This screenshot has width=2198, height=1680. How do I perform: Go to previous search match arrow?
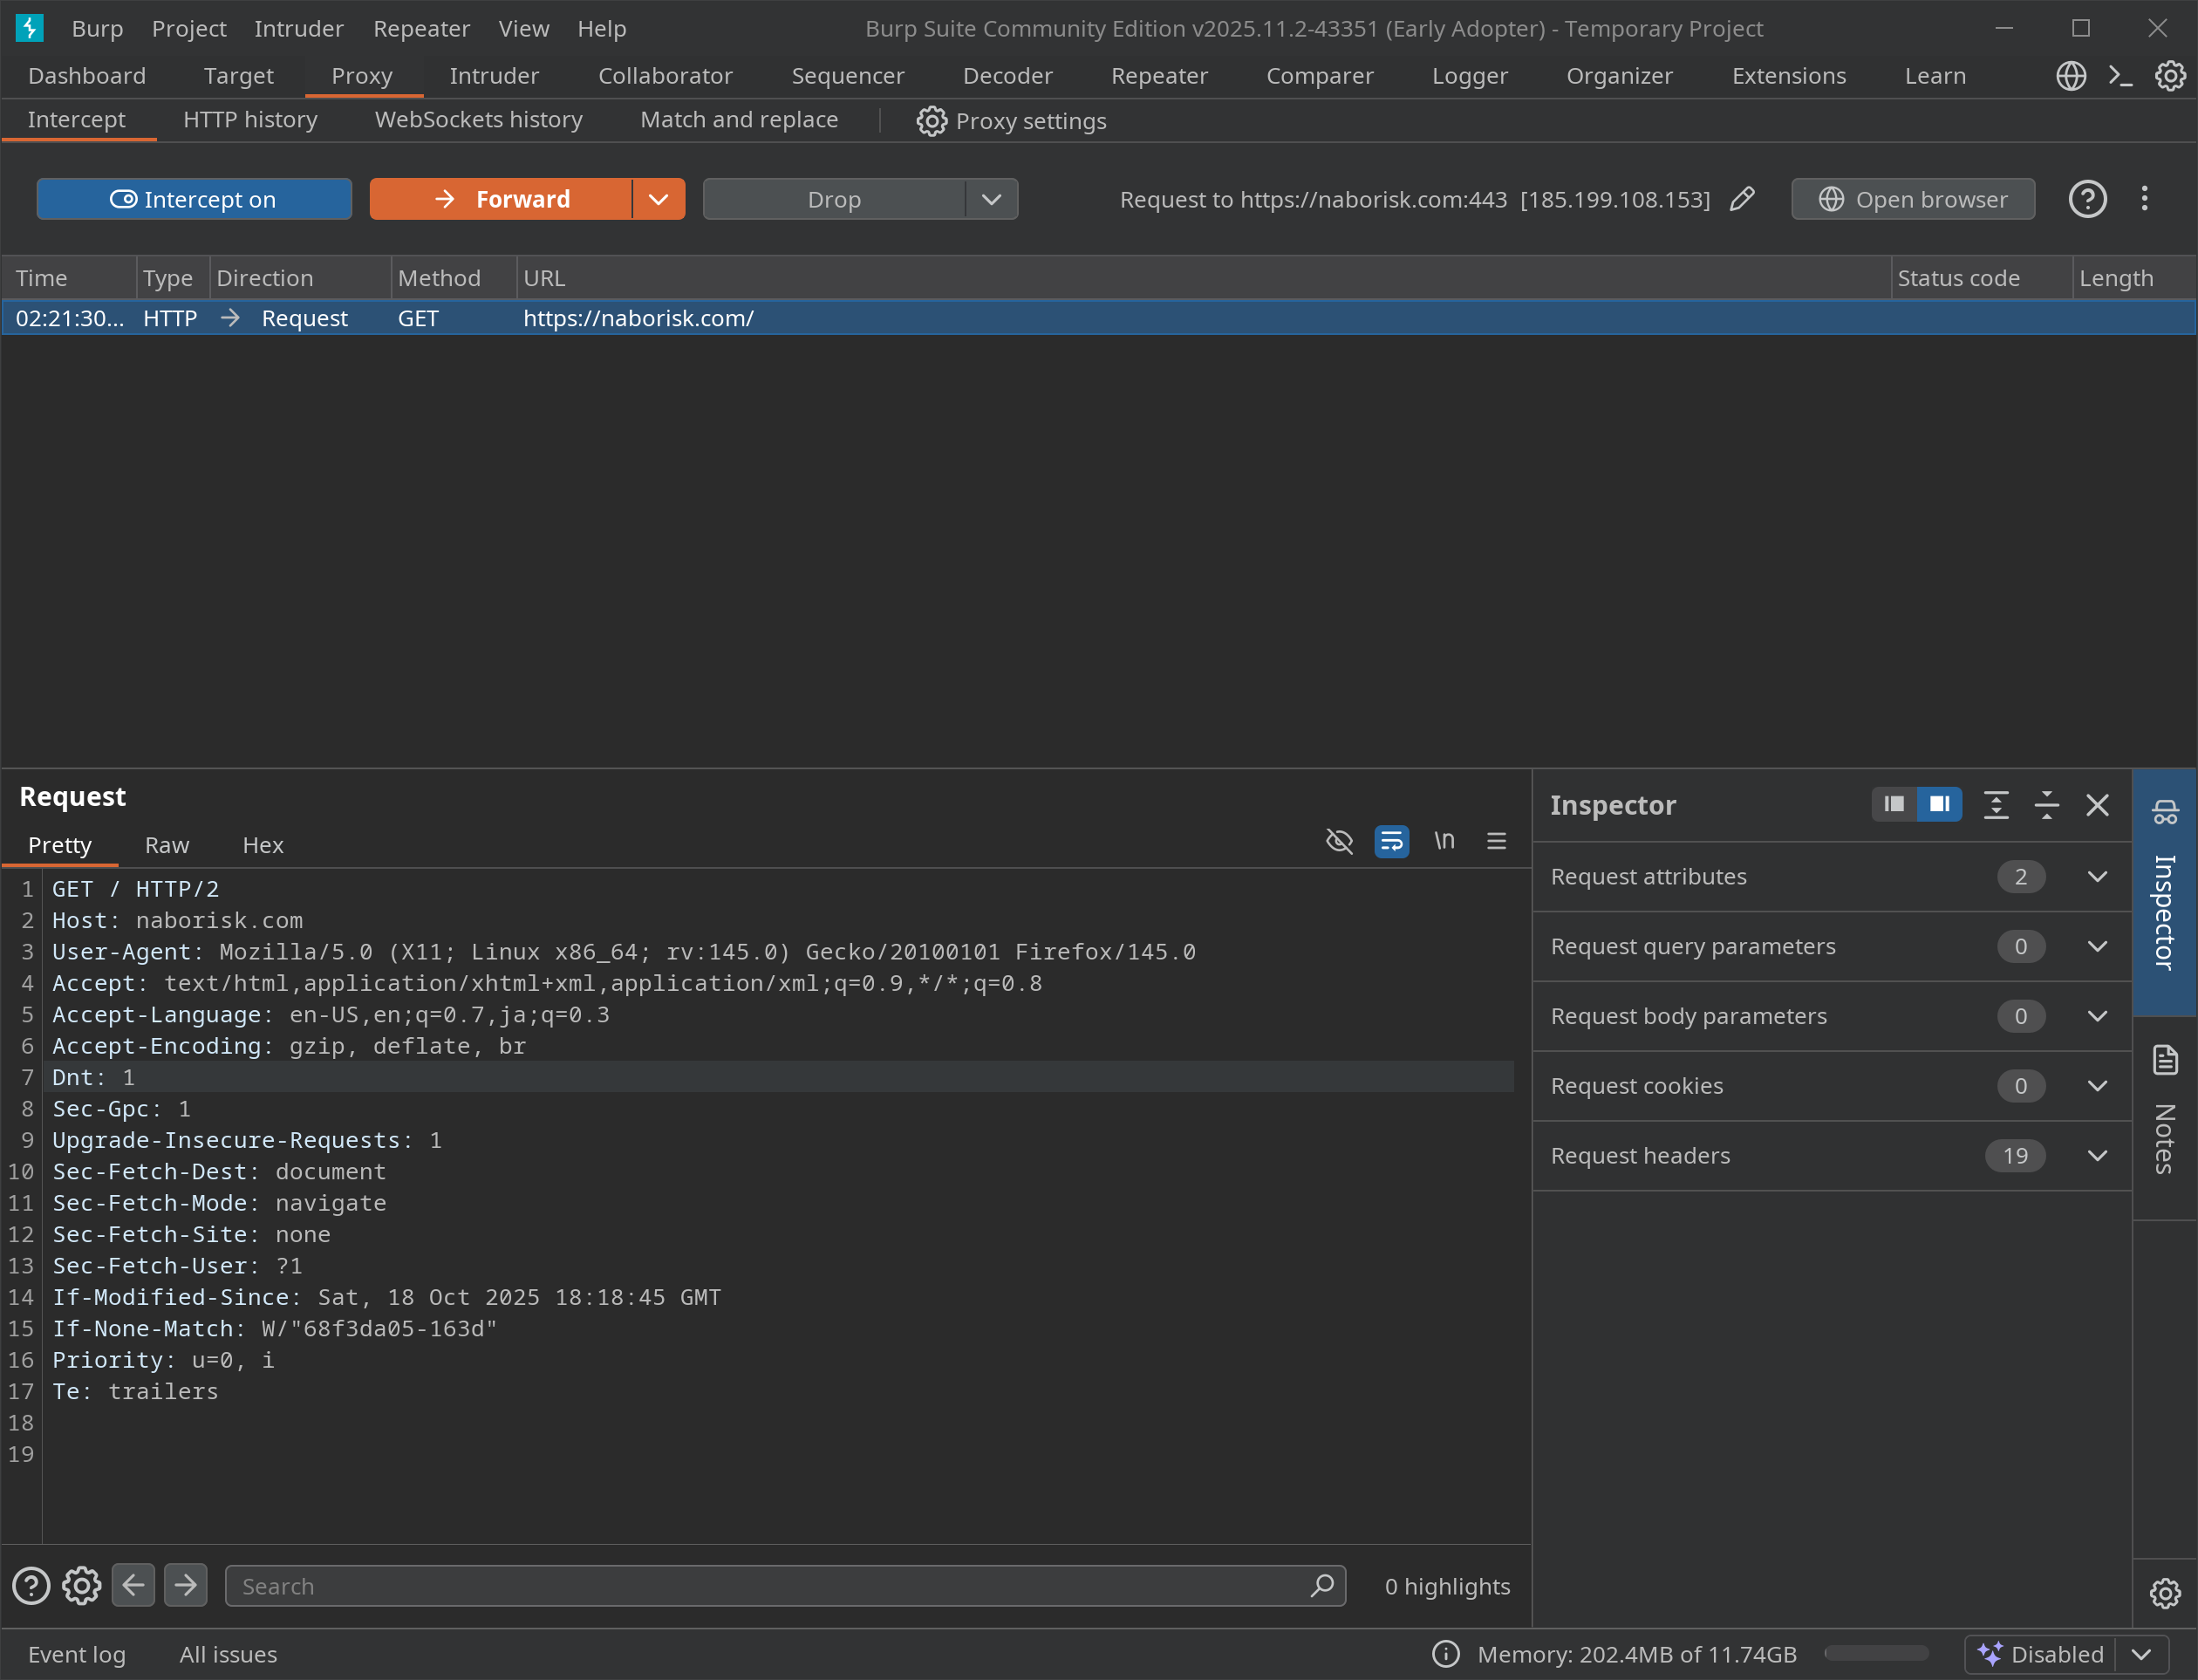click(133, 1585)
